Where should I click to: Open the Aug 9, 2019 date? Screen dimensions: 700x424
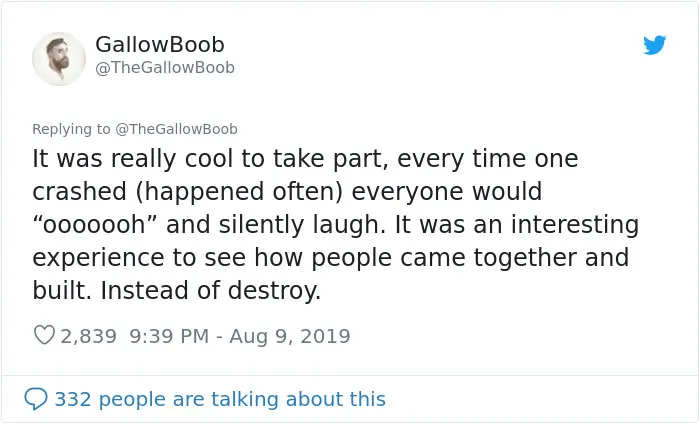[290, 336]
